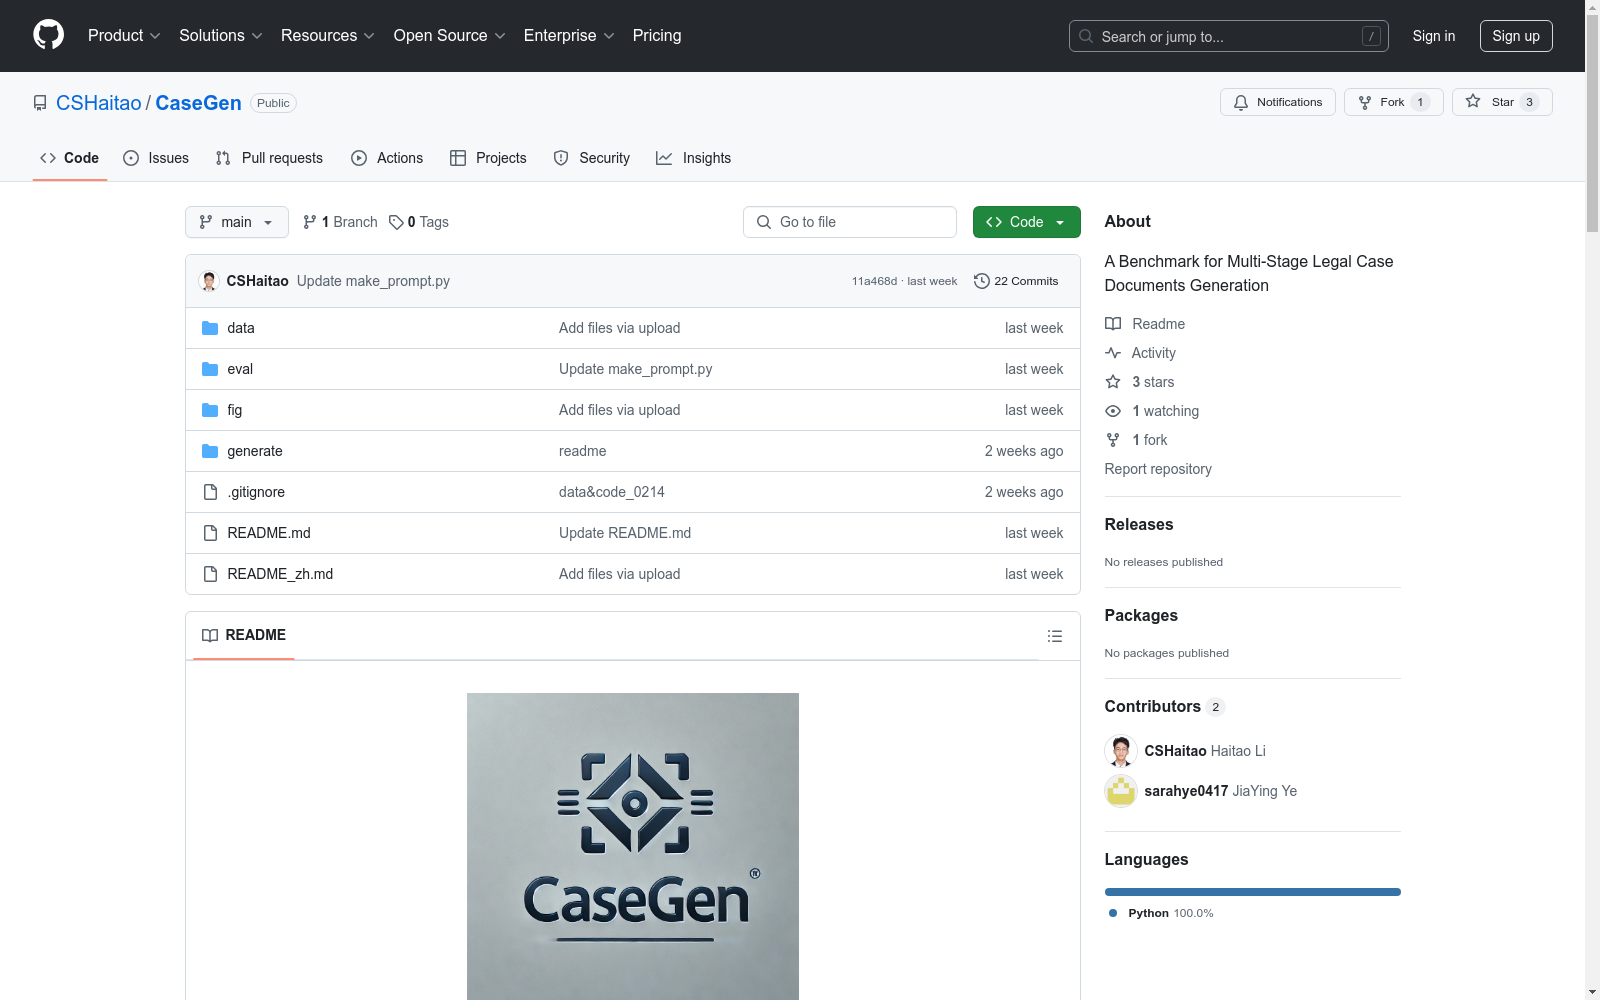The image size is (1600, 1000).
Task: Expand the Resources menu
Action: coord(328,36)
